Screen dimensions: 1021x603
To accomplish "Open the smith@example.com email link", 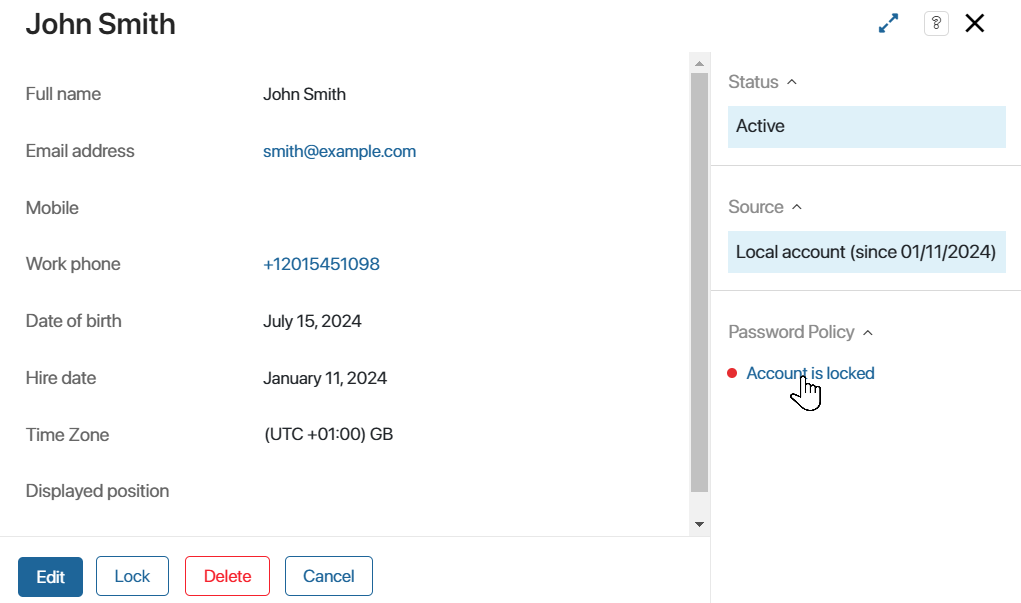I will tap(339, 151).
